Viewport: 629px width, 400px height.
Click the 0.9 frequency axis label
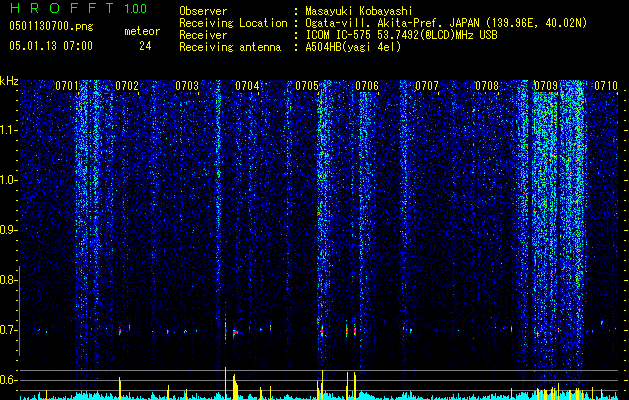tap(9, 230)
